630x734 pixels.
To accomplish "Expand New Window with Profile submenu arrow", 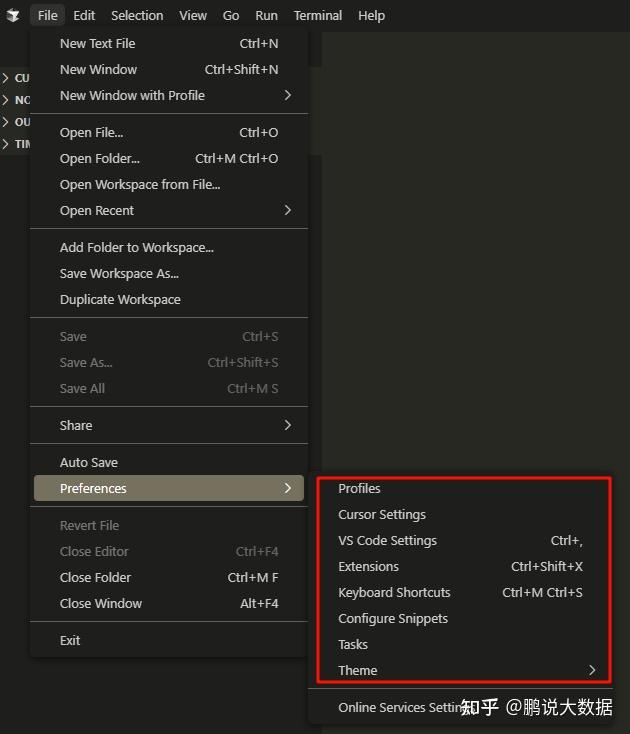I will 288,96.
